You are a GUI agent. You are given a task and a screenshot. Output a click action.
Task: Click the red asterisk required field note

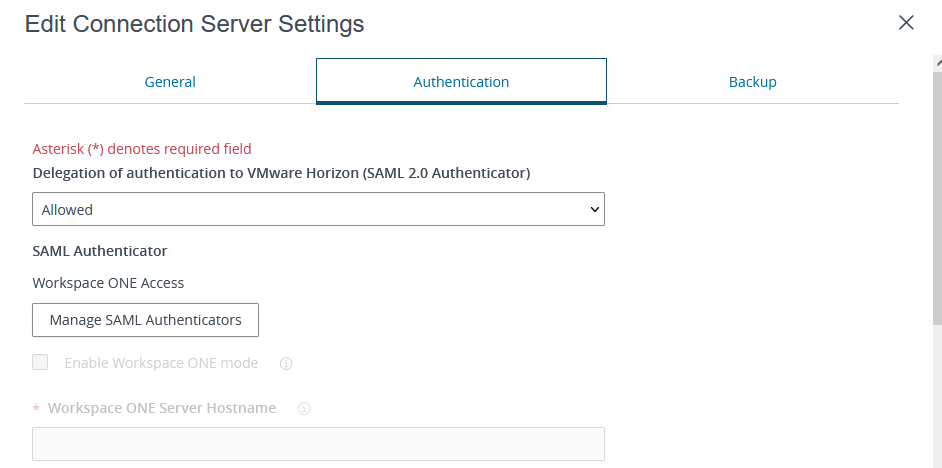[x=142, y=149]
